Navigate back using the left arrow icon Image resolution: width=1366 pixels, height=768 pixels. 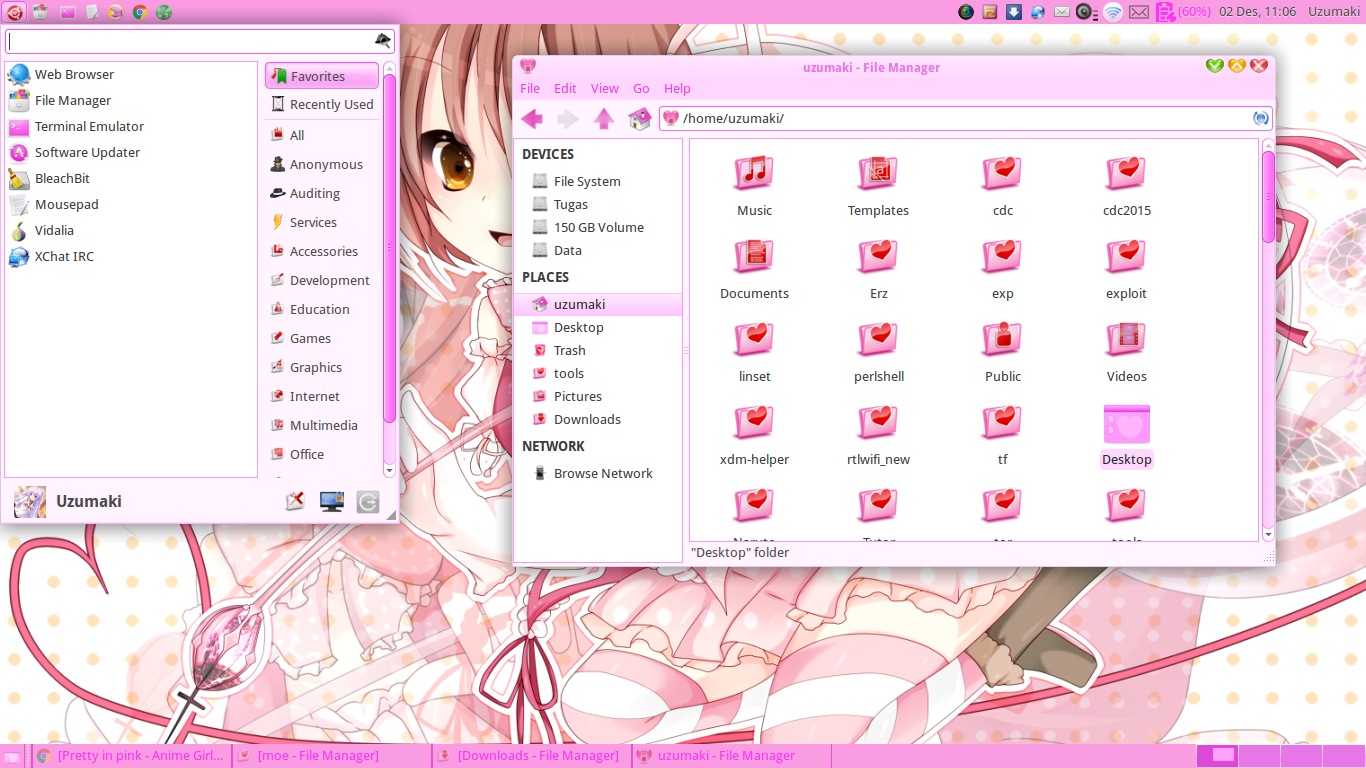pos(533,118)
